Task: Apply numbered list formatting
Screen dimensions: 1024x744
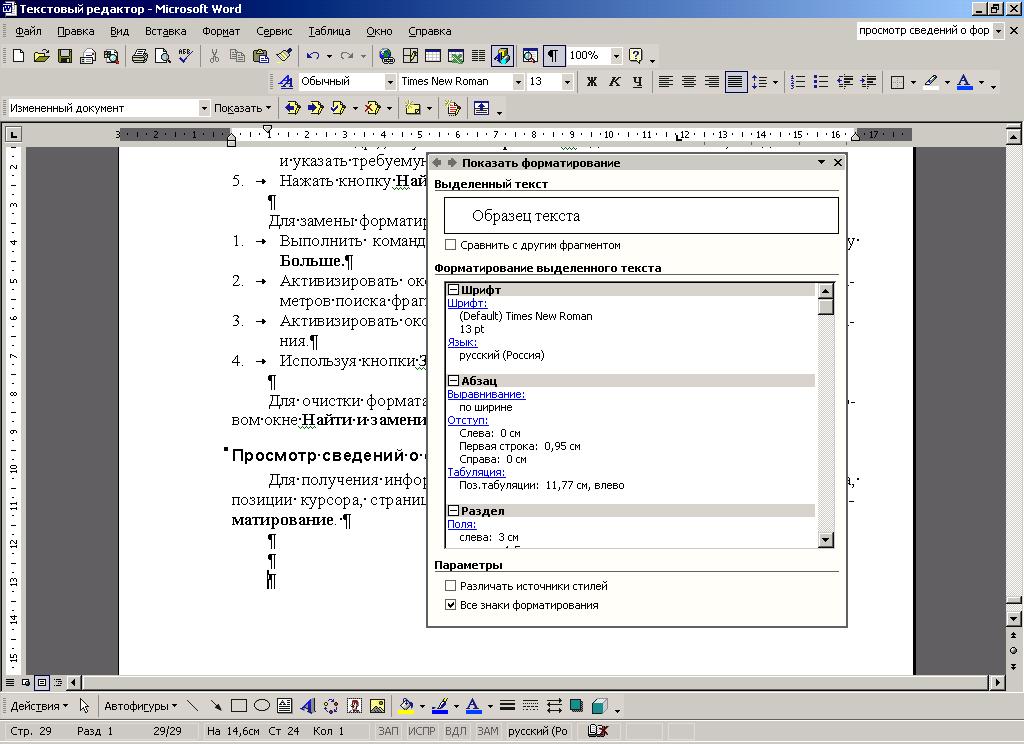Action: pyautogui.click(x=797, y=82)
